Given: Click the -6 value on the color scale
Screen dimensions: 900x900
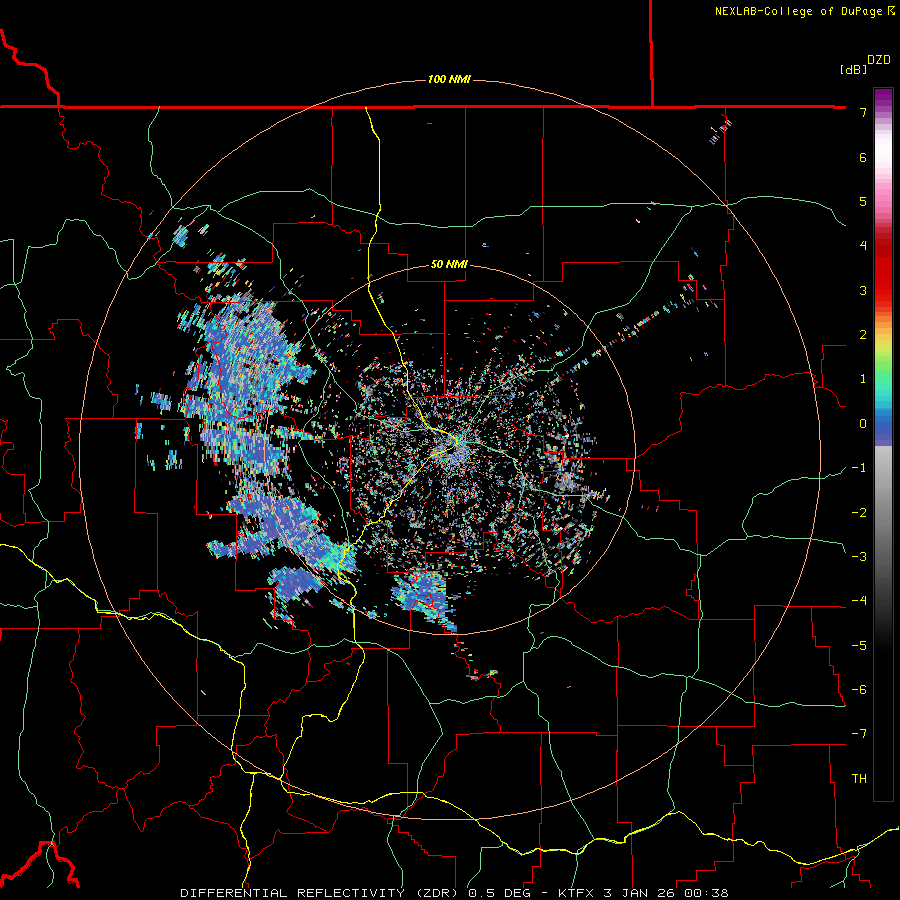Looking at the screenshot, I should coord(859,689).
